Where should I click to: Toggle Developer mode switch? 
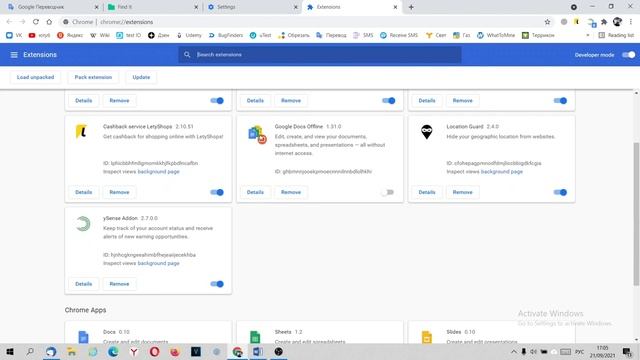click(629, 55)
